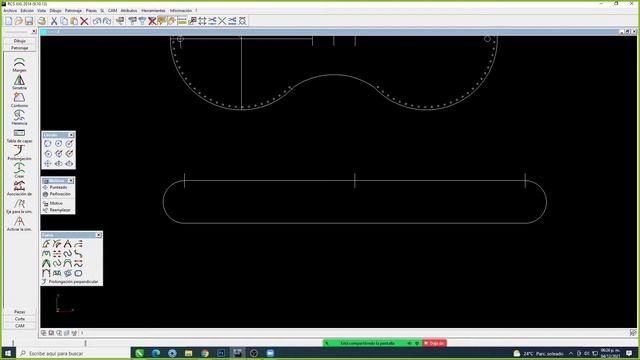This screenshot has width=640, height=360.
Task: Click first curve tool in Curva palette
Action: coord(46,244)
